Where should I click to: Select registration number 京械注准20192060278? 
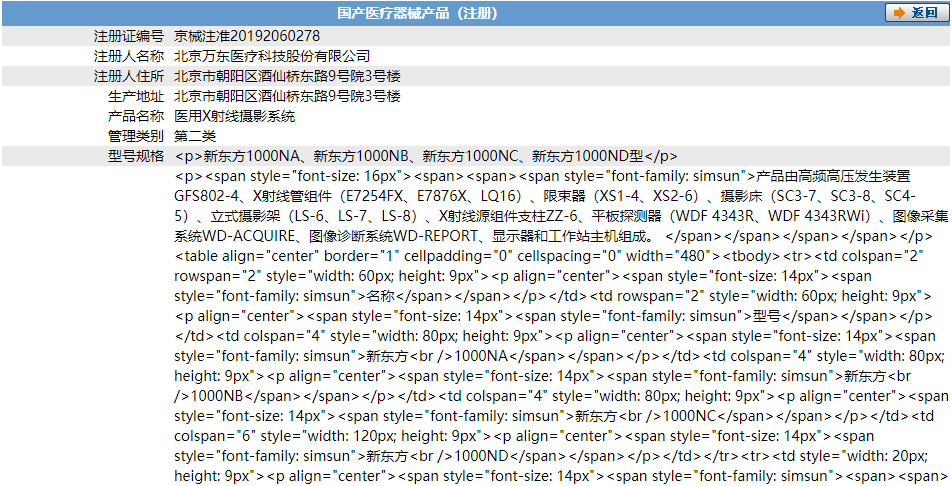coord(247,36)
